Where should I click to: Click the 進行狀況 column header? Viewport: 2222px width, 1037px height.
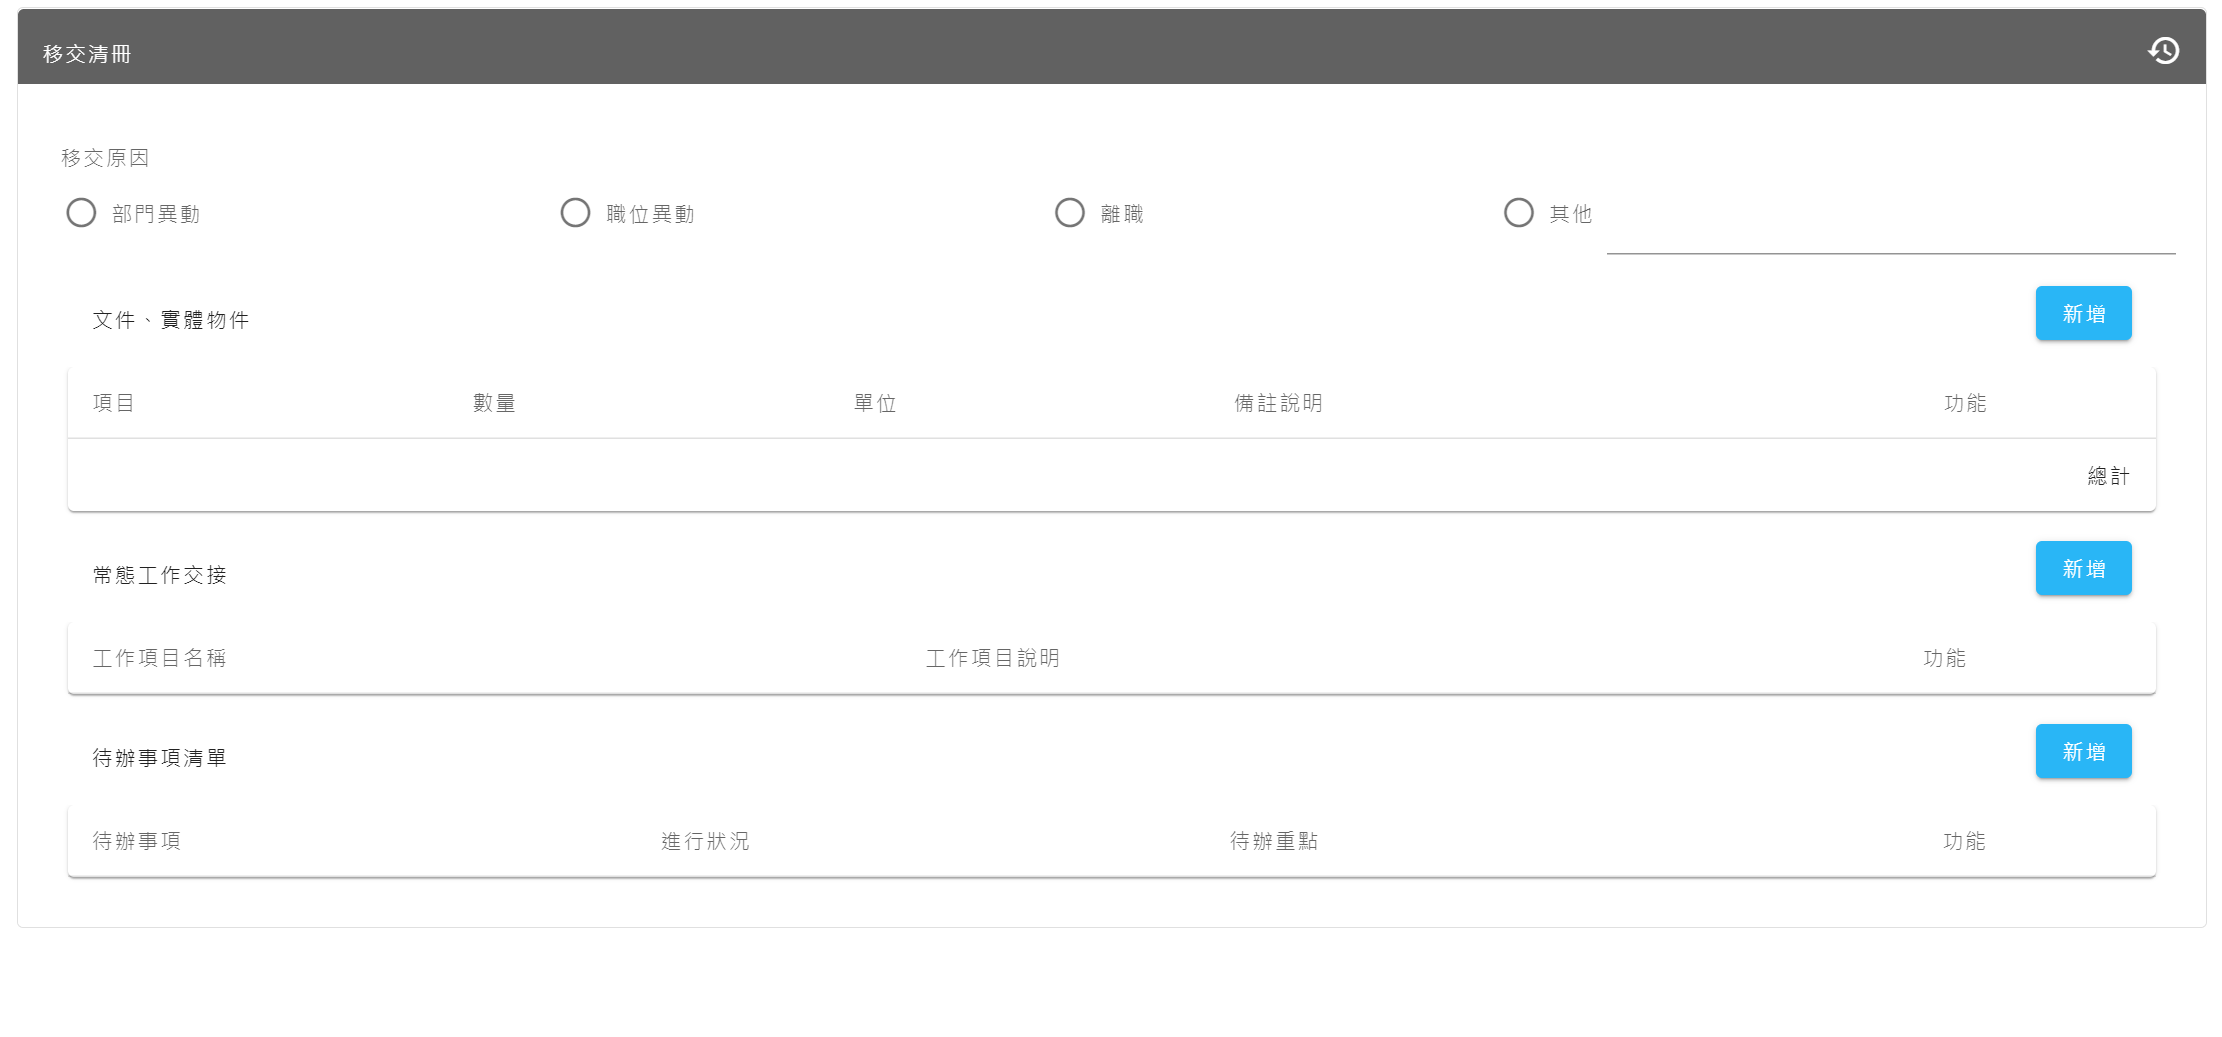pos(705,841)
